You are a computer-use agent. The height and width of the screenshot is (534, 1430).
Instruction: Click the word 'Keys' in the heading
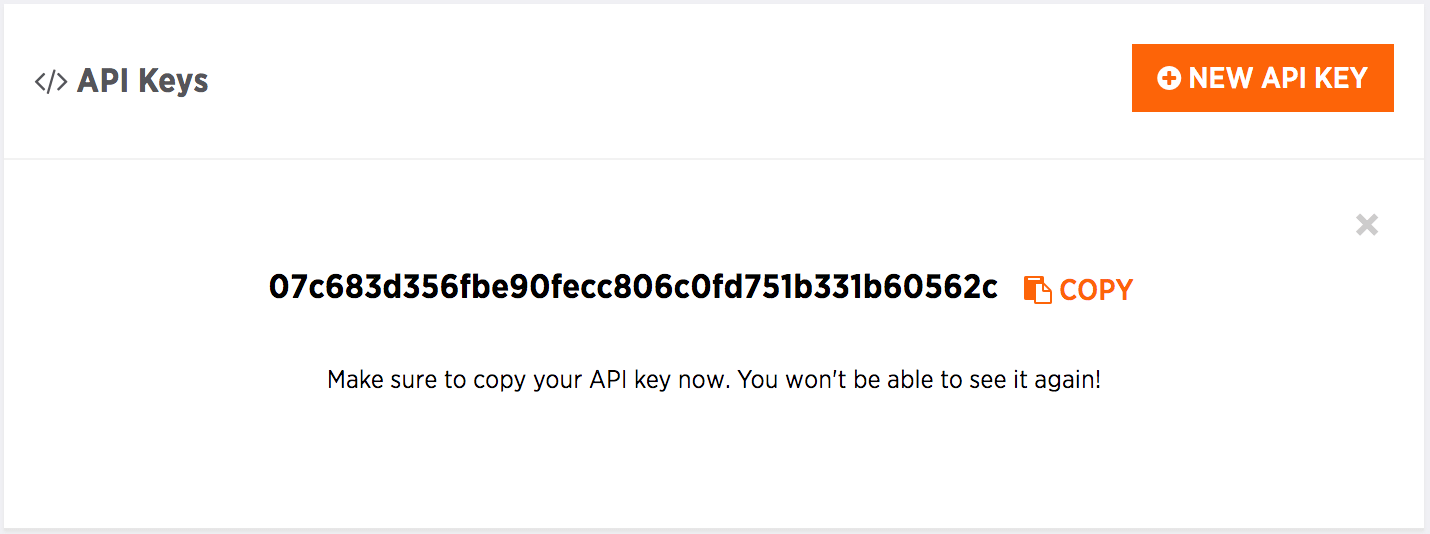172,81
